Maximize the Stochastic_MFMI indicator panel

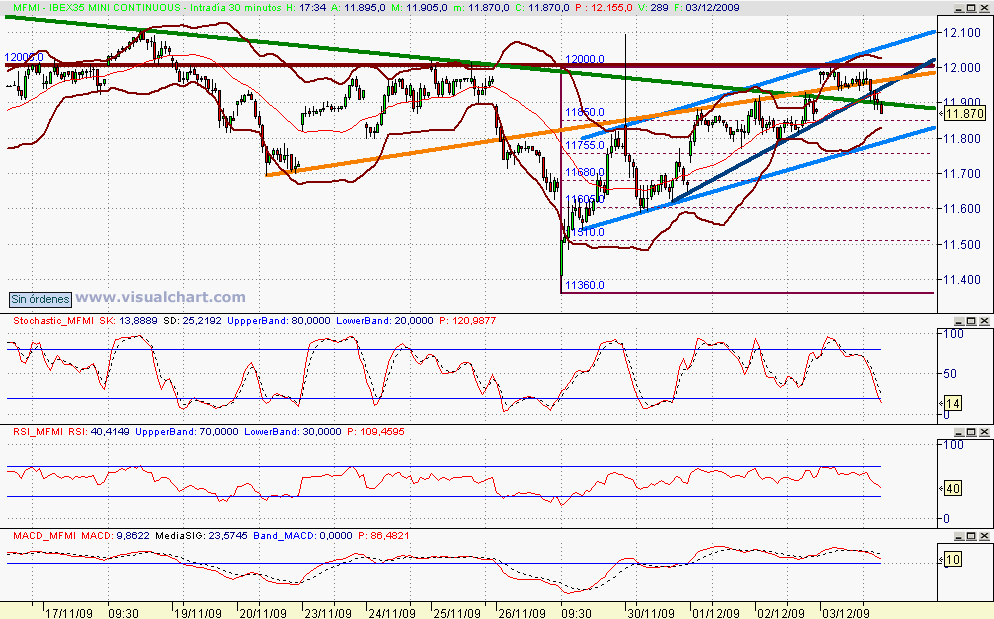[971, 322]
